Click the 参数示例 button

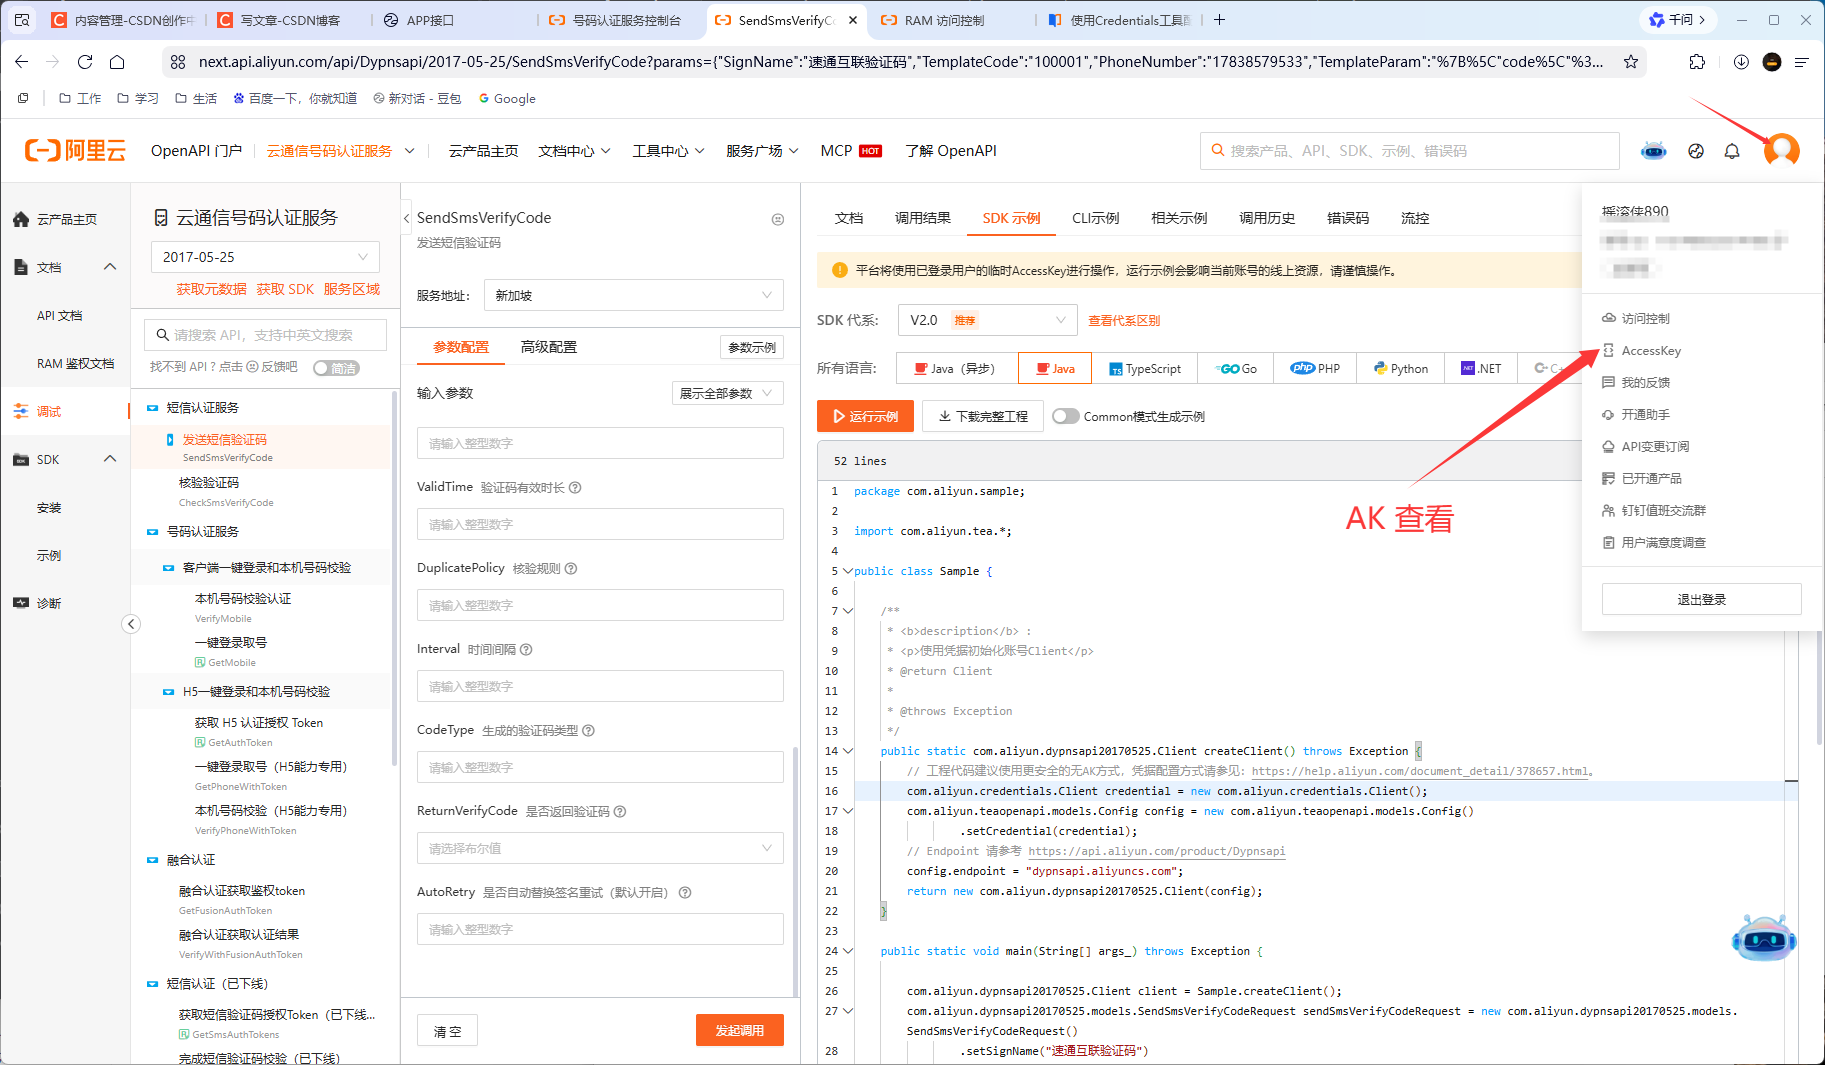752,347
